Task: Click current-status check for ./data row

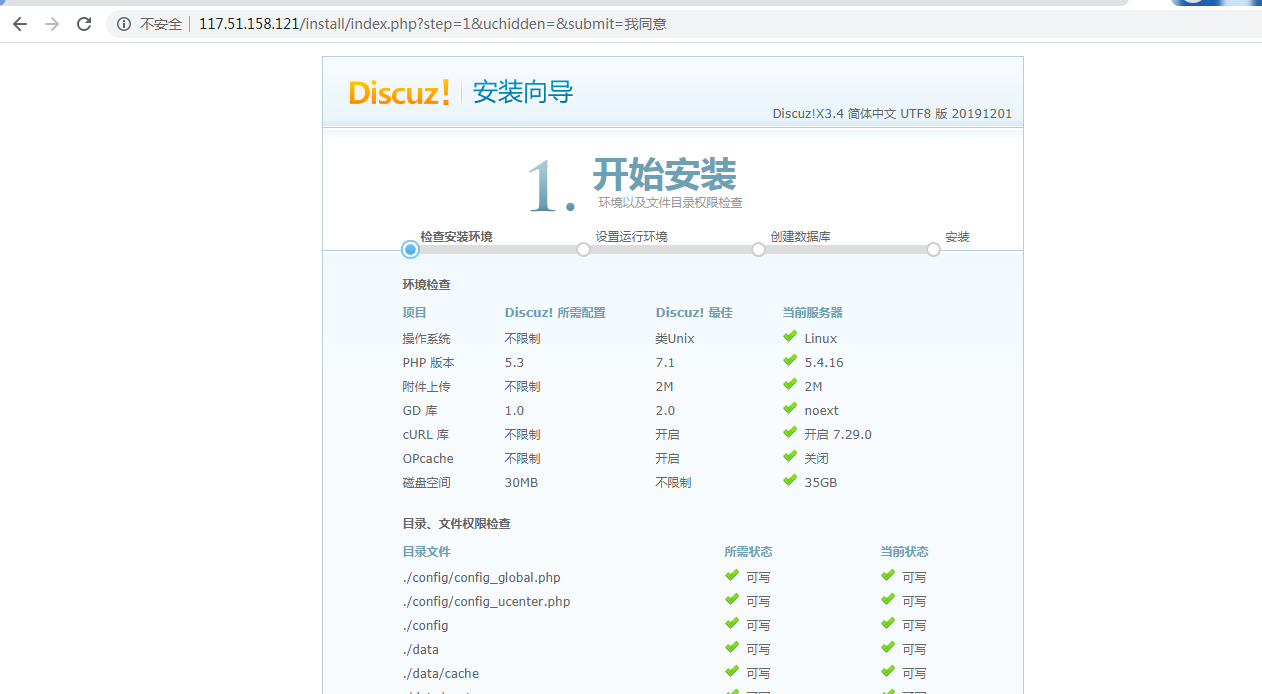Action: pos(888,648)
